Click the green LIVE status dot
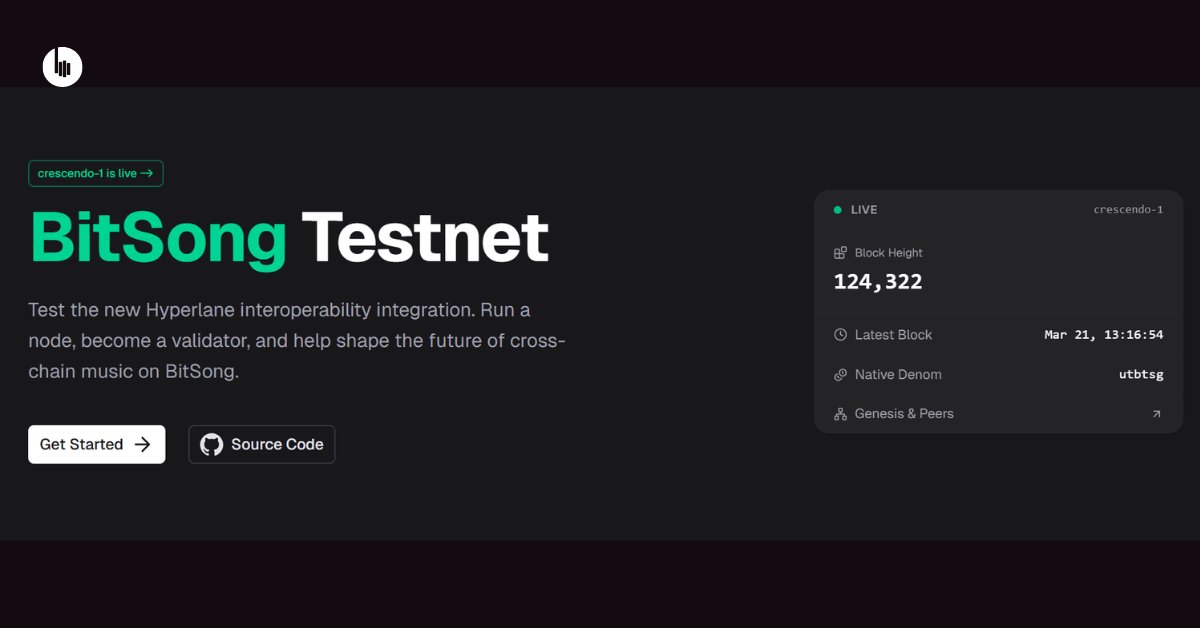This screenshot has width=1200, height=628. (838, 210)
